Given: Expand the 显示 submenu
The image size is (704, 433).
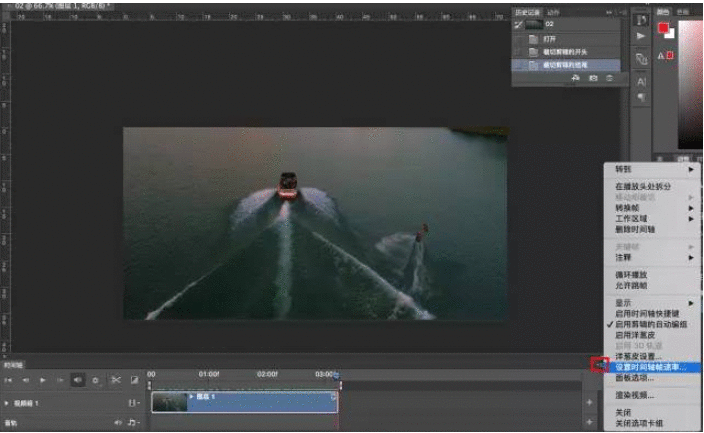Looking at the screenshot, I should (x=624, y=301).
